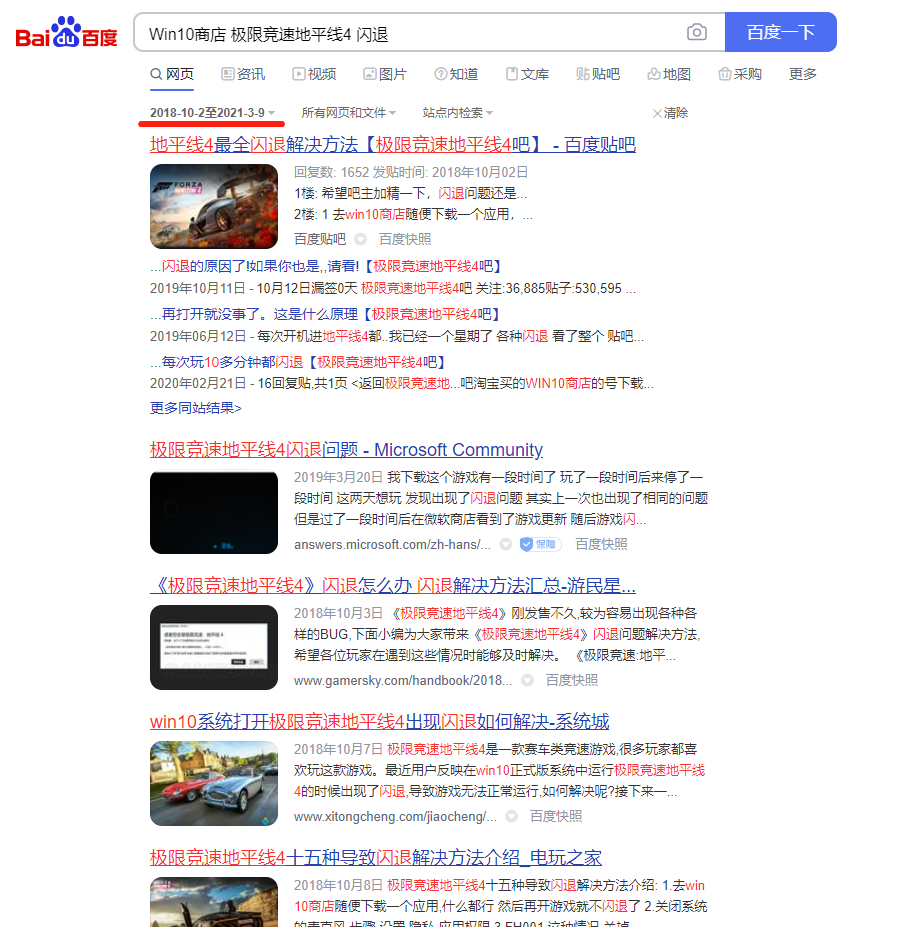Open the 采购 tab

[x=740, y=74]
